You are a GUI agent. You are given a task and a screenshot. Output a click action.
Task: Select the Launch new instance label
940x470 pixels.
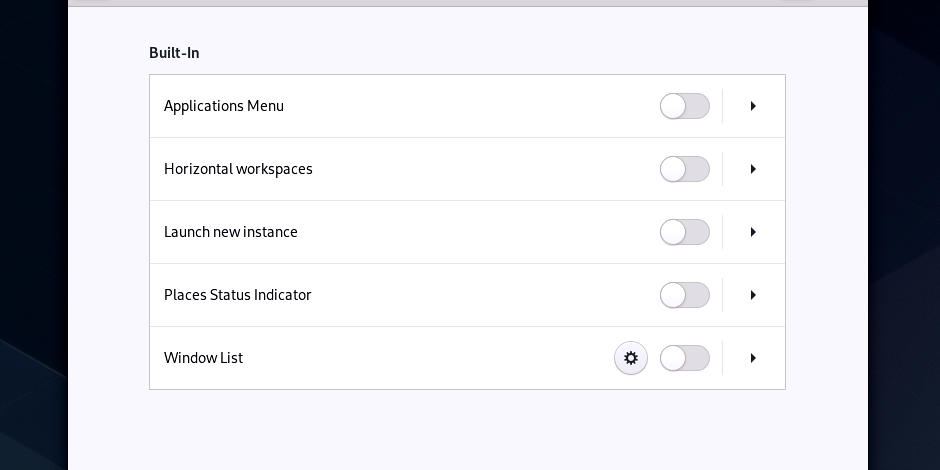pyautogui.click(x=231, y=232)
